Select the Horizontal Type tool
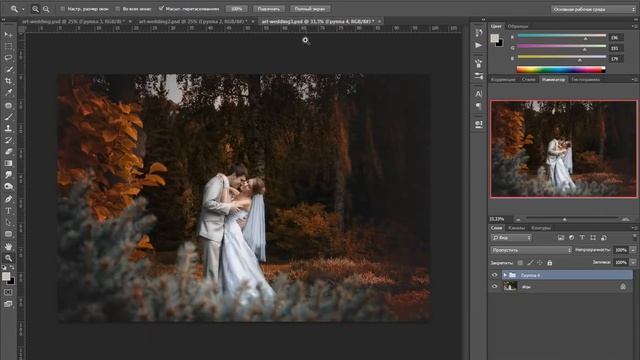The width and height of the screenshot is (640, 360). tap(8, 211)
